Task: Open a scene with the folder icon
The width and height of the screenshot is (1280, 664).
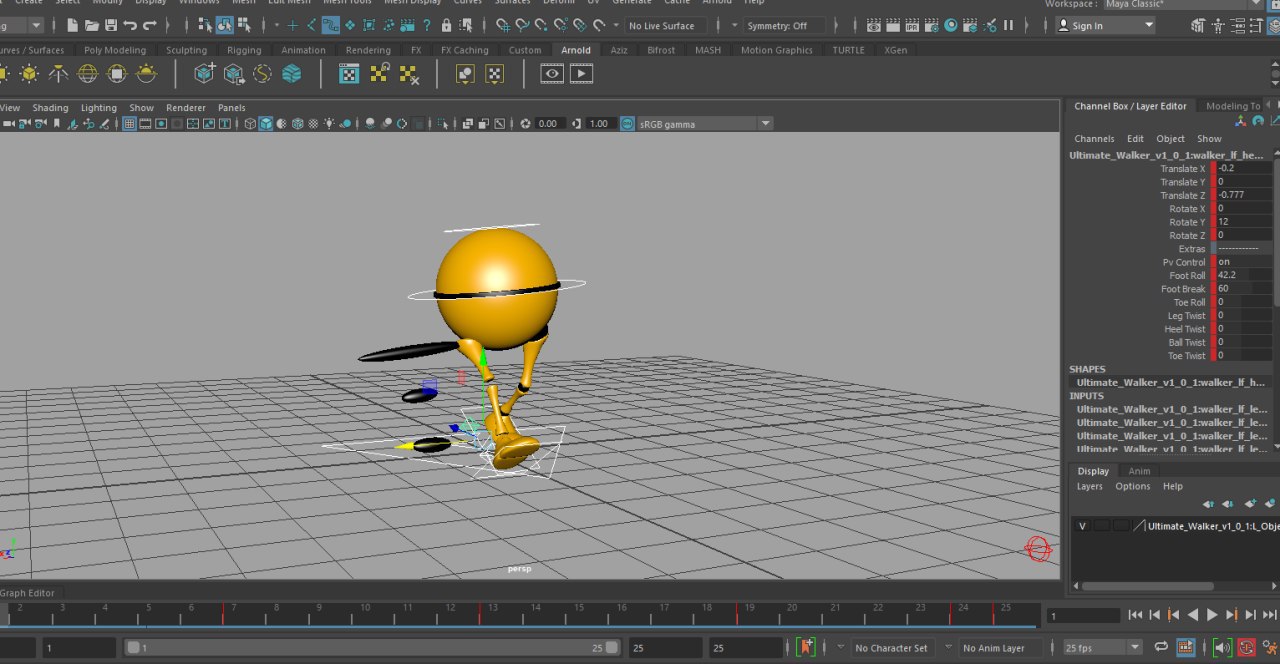Action: 91,25
